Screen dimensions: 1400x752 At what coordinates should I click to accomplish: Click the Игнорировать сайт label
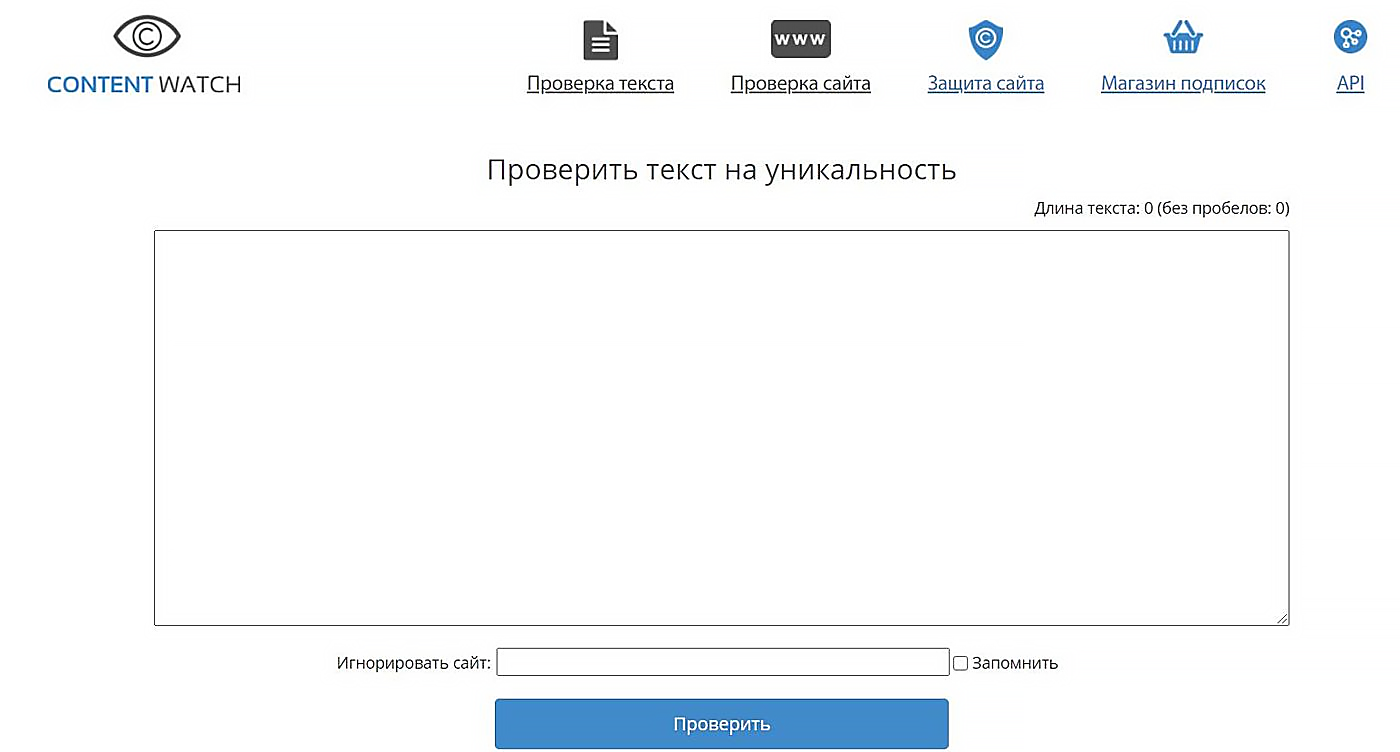pyautogui.click(x=414, y=663)
